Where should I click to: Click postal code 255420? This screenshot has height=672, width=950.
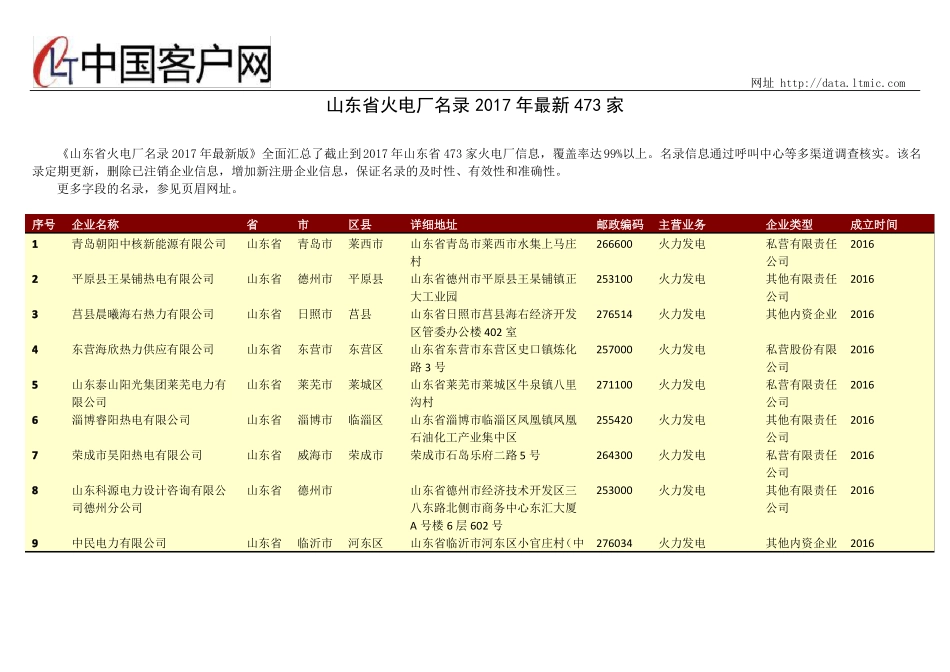point(614,420)
